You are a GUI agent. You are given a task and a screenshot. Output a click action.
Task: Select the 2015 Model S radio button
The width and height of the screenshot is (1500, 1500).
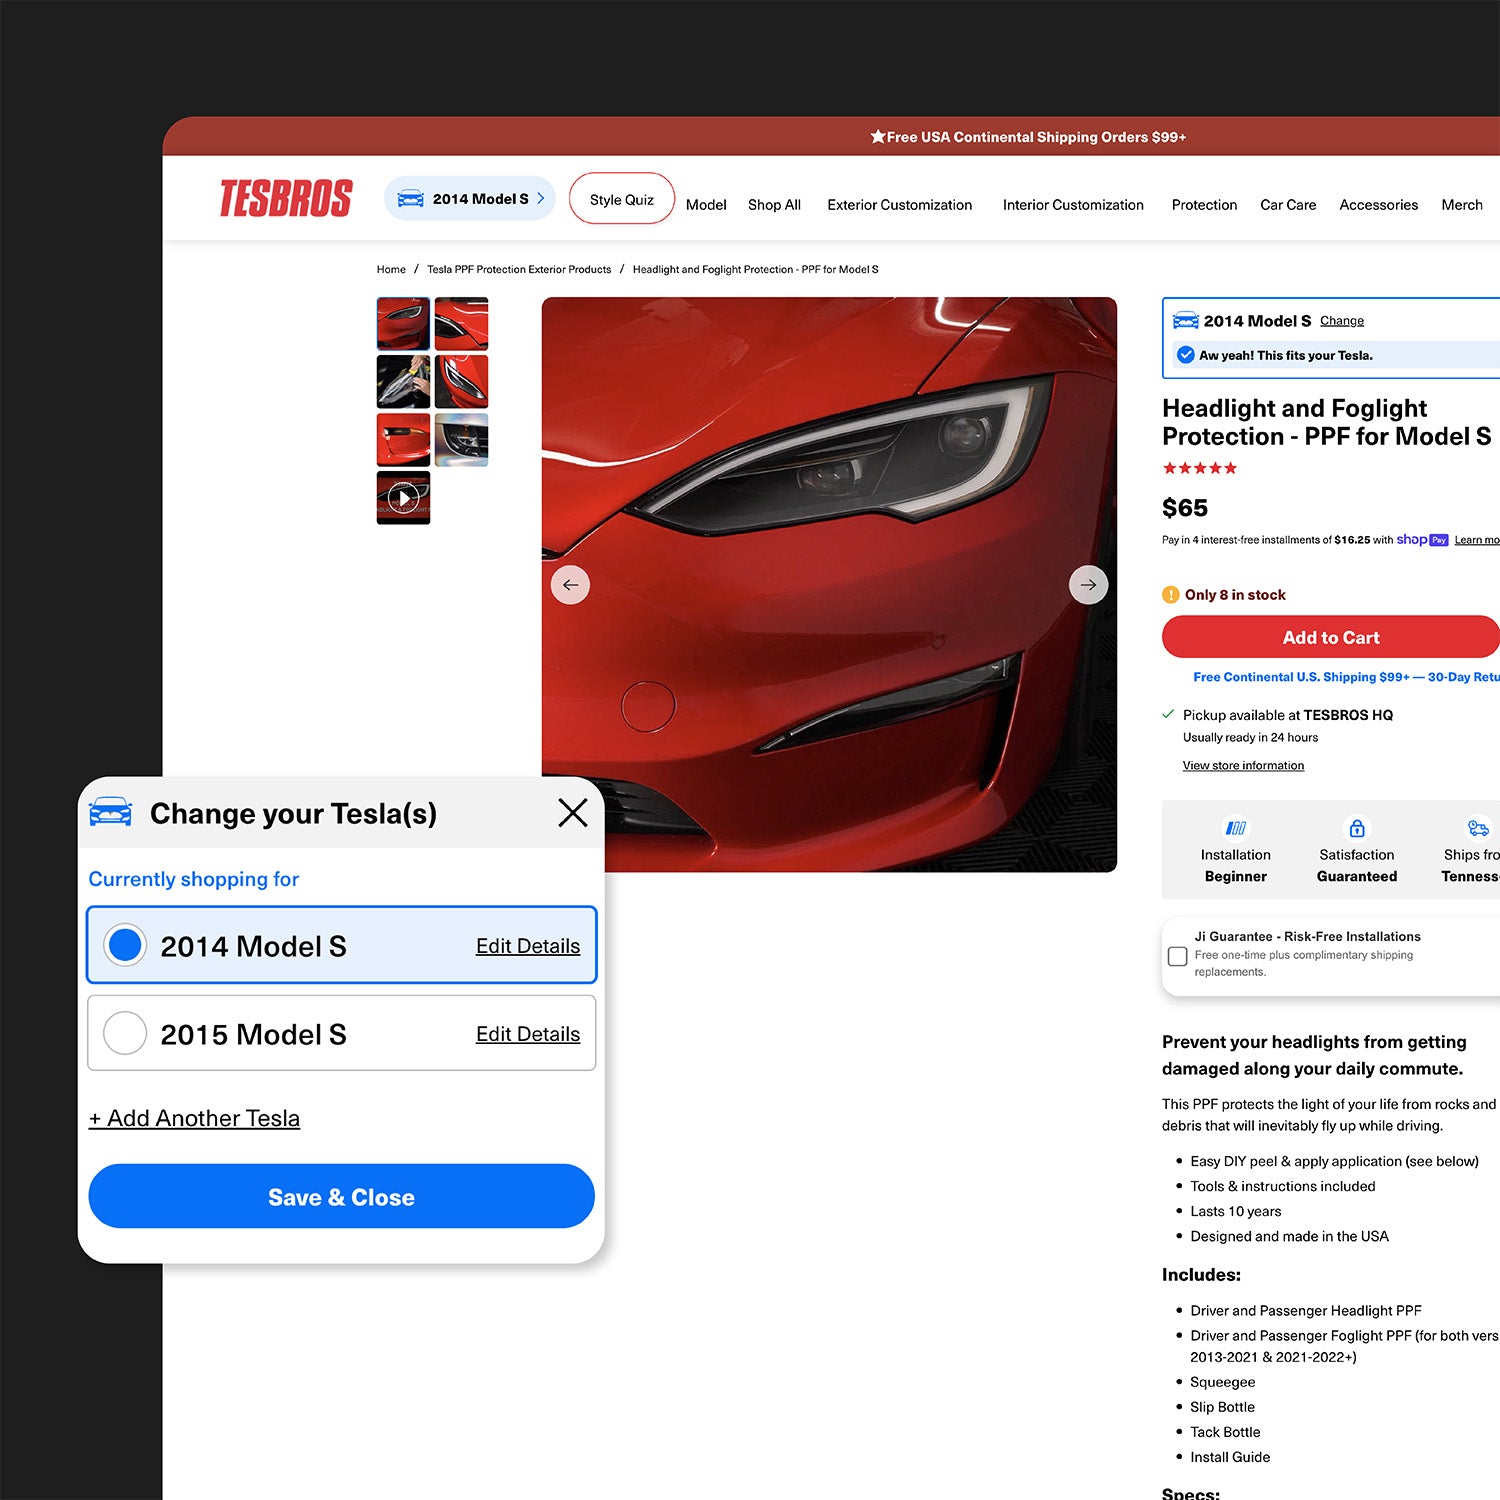point(125,1033)
